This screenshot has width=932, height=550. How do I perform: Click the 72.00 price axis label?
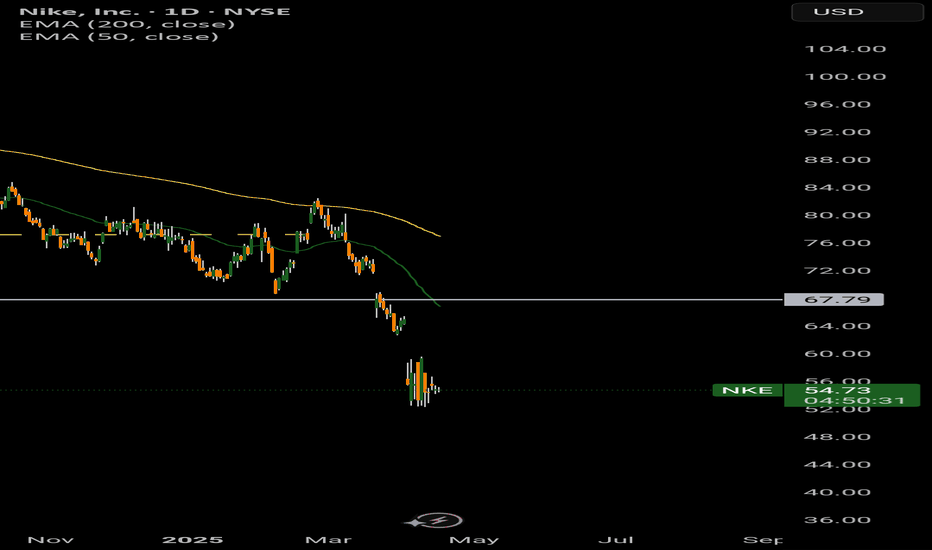click(x=837, y=271)
